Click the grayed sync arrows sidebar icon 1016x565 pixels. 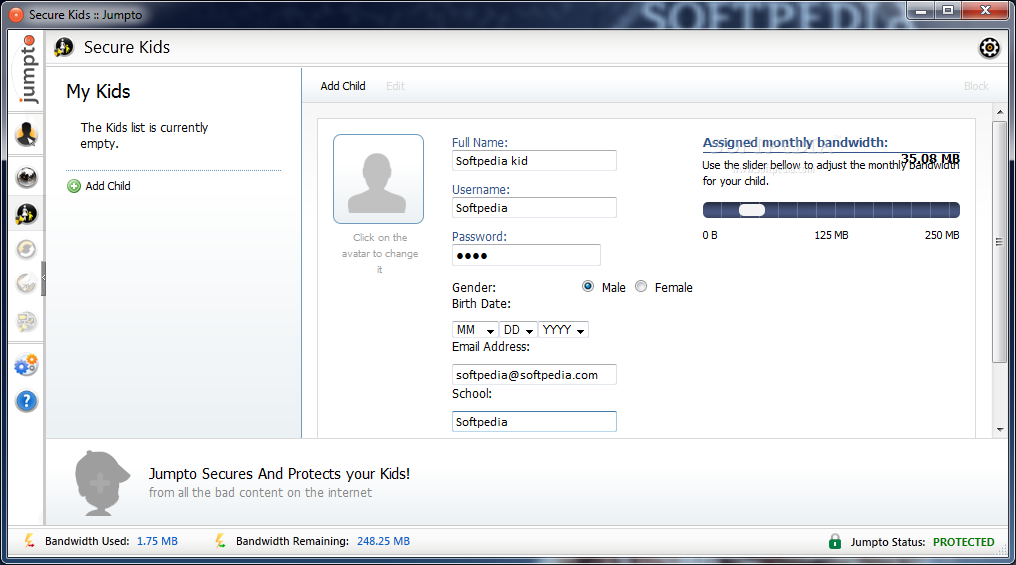point(27,249)
